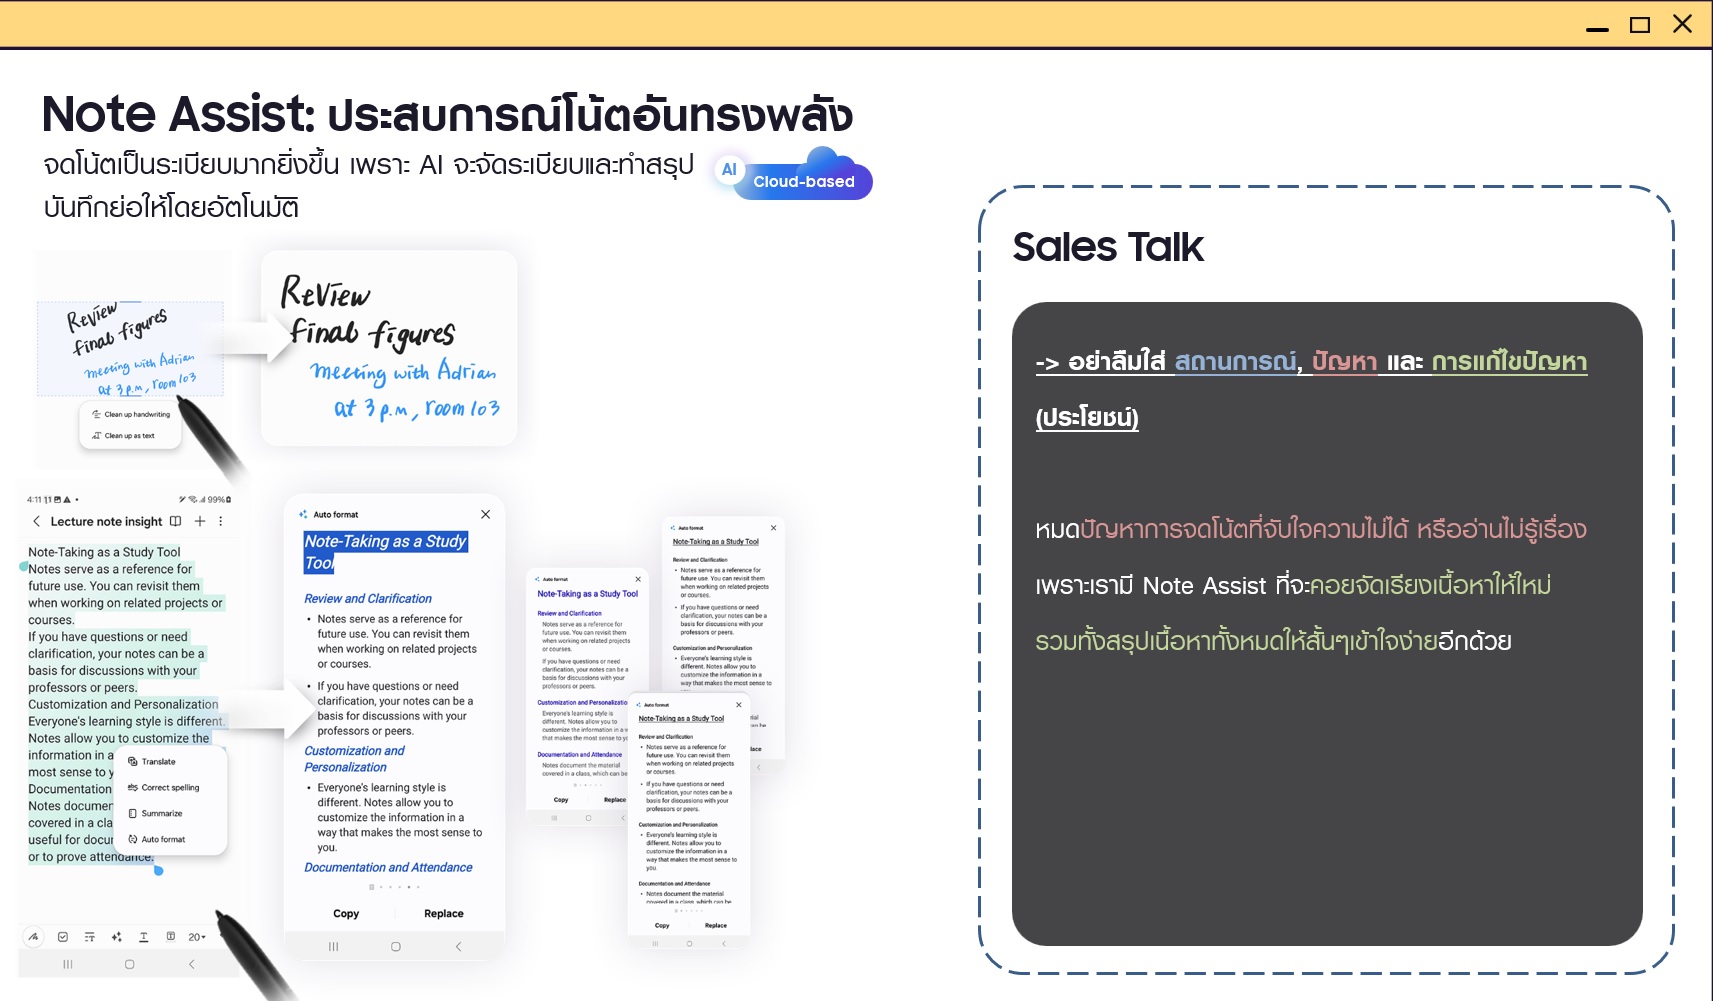1713x1001 pixels.
Task: Tap the text box icon in the note toolbar
Action: coord(170,937)
